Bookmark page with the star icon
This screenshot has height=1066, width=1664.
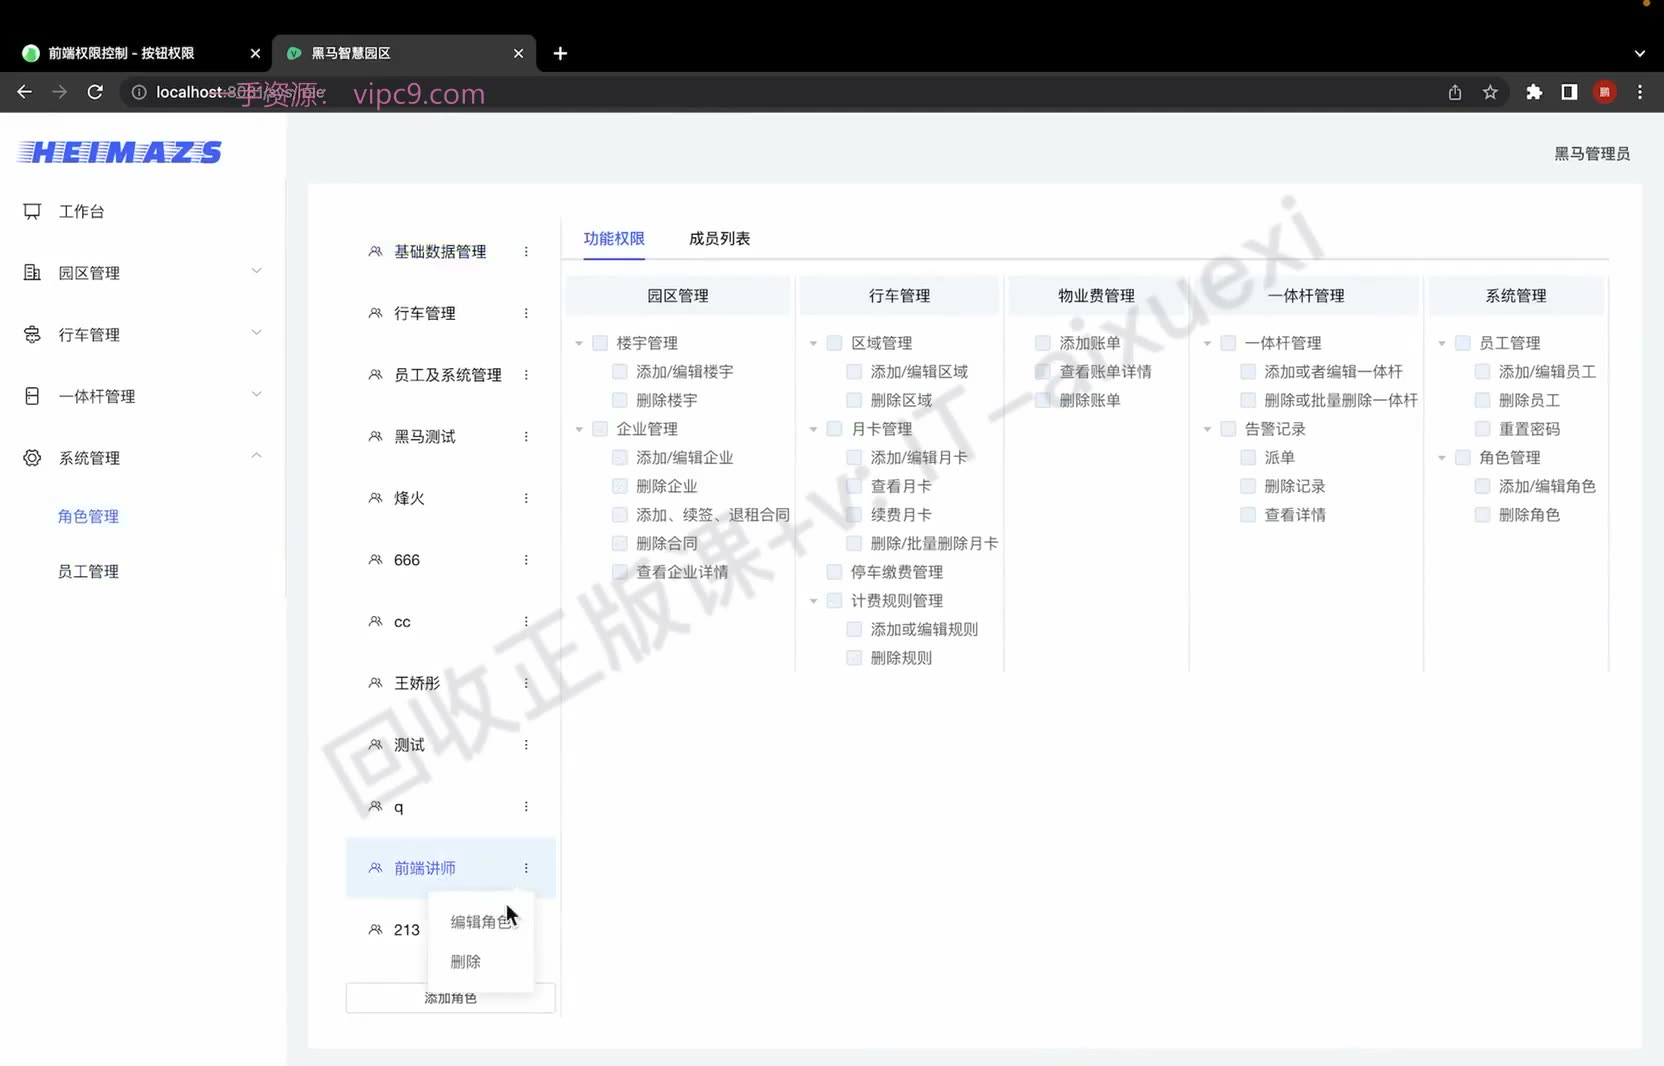click(x=1490, y=92)
